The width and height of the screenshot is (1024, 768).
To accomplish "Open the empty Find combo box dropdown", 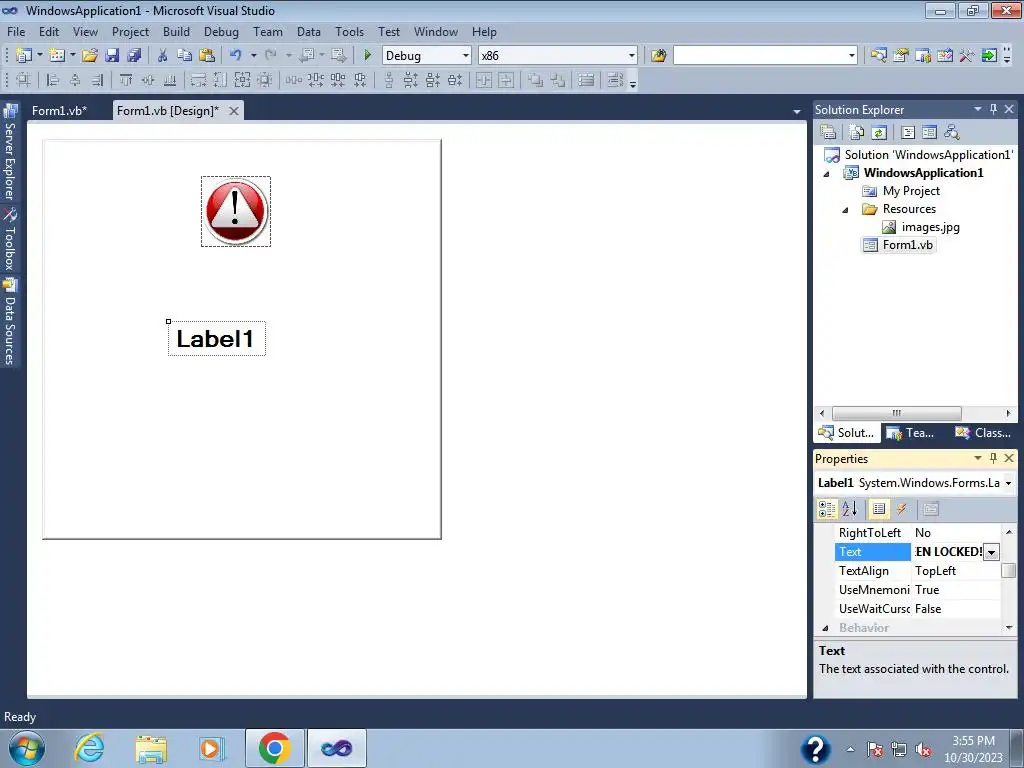I will 852,56.
